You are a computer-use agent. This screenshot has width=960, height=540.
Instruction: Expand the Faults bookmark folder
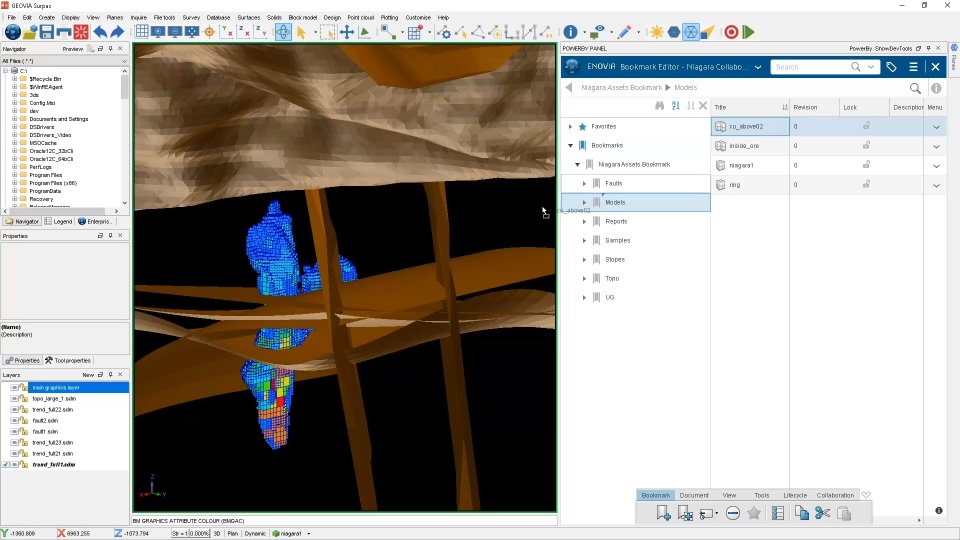click(584, 184)
